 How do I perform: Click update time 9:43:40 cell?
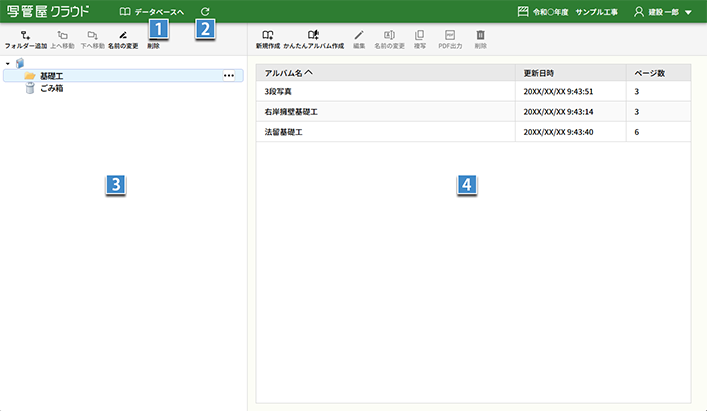tap(571, 132)
